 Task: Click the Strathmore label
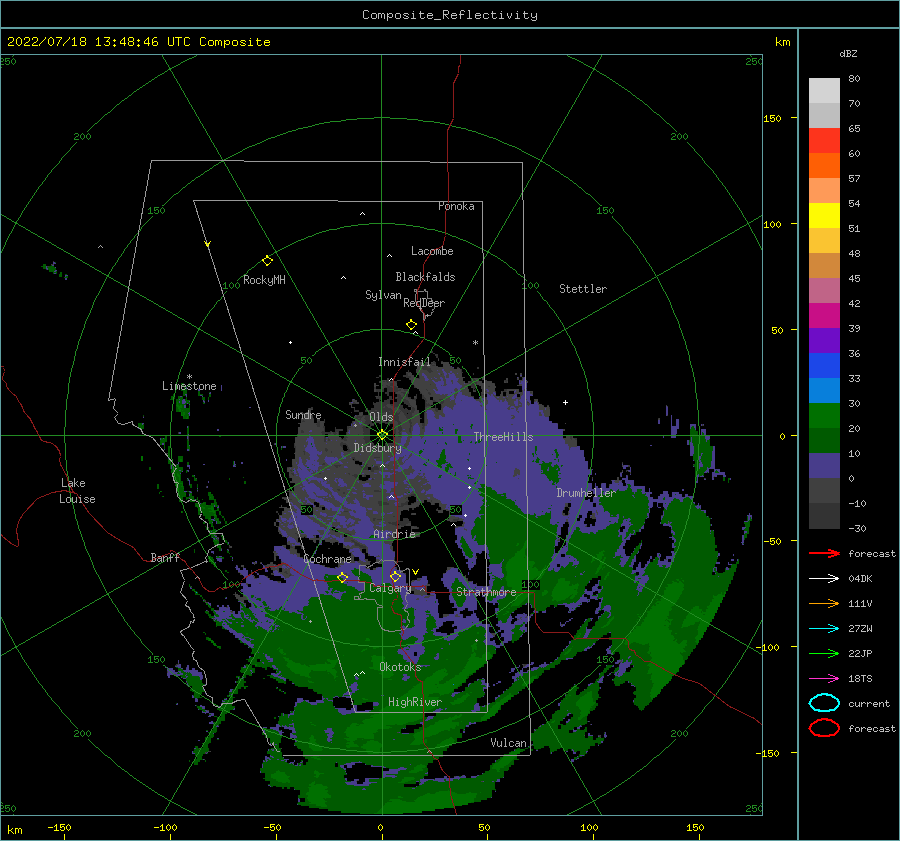(486, 592)
